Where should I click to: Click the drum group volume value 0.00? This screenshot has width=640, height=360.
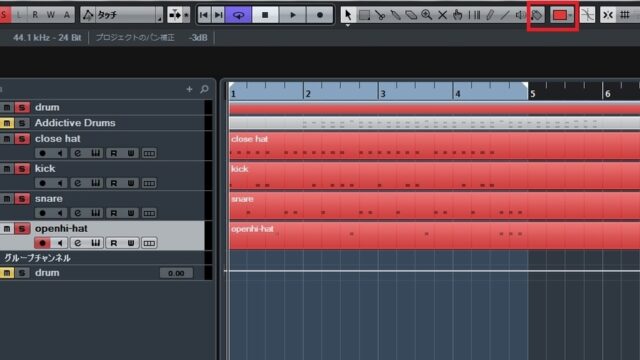176,273
